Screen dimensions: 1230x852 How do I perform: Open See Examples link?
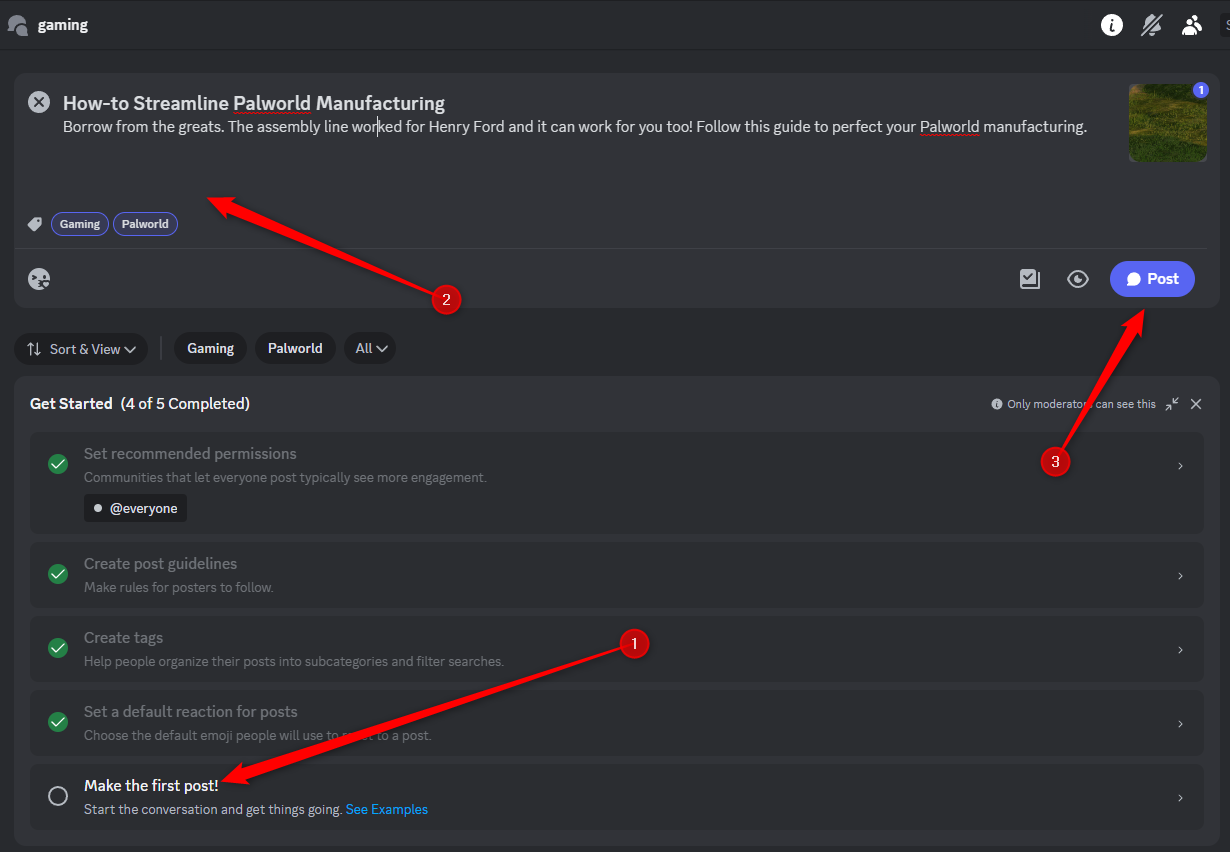386,809
